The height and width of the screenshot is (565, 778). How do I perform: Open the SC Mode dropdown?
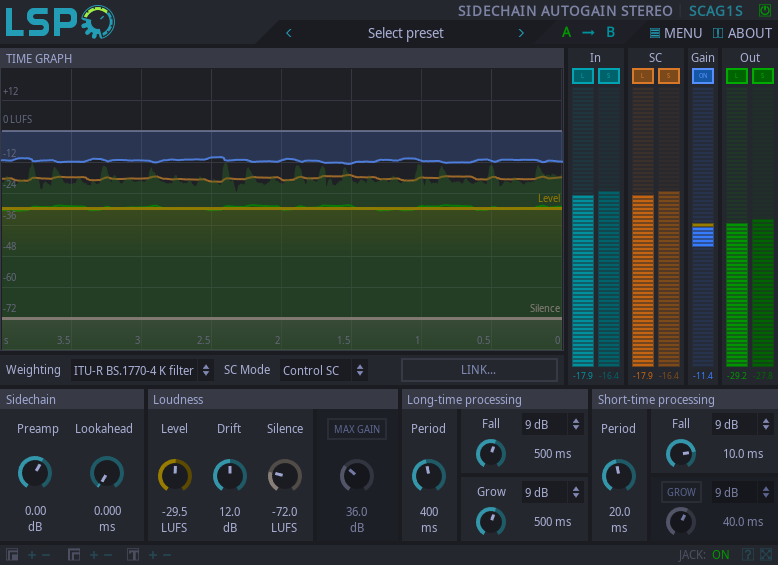pyautogui.click(x=324, y=370)
